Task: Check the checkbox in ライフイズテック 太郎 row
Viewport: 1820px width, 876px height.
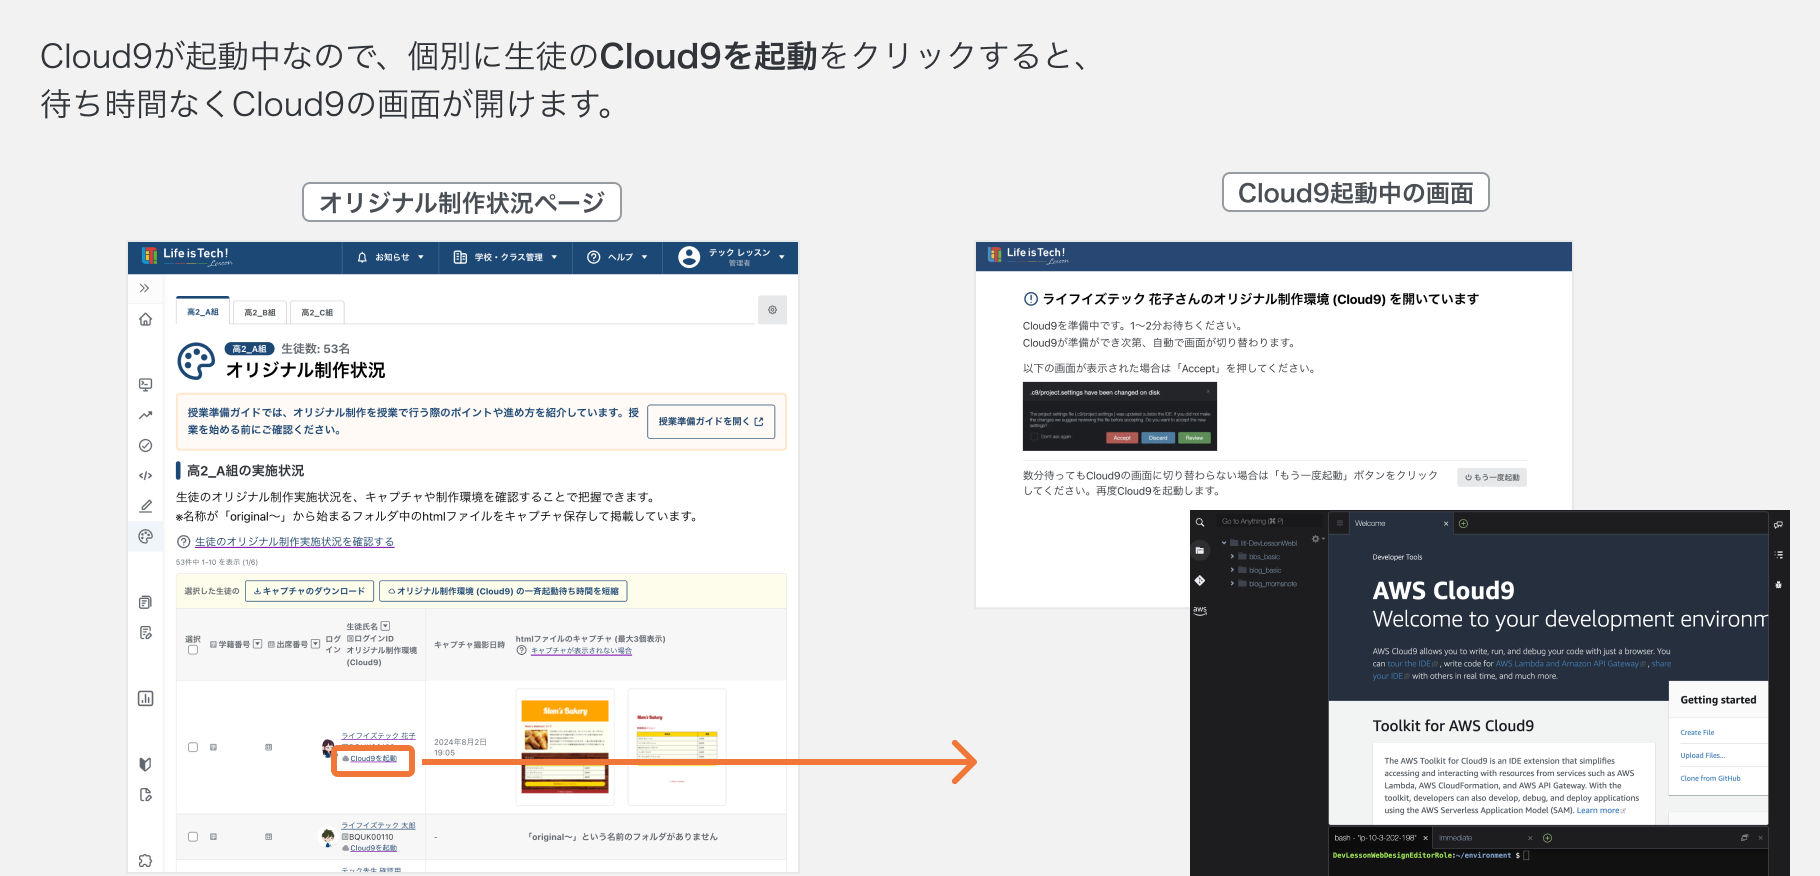Action: click(x=193, y=837)
